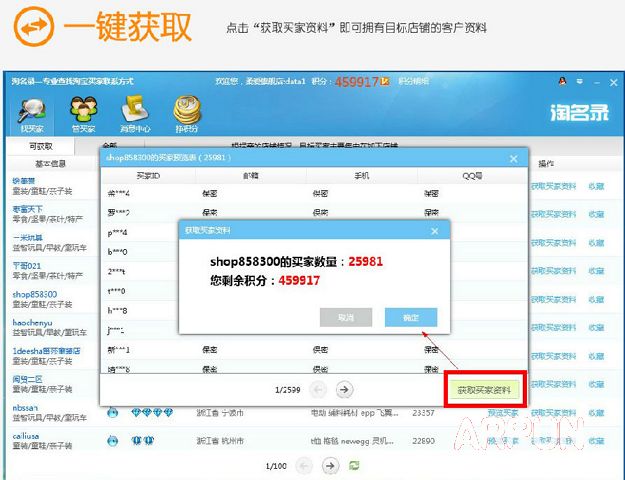
Task: Open shop link 闽货二区
Action: point(27,379)
